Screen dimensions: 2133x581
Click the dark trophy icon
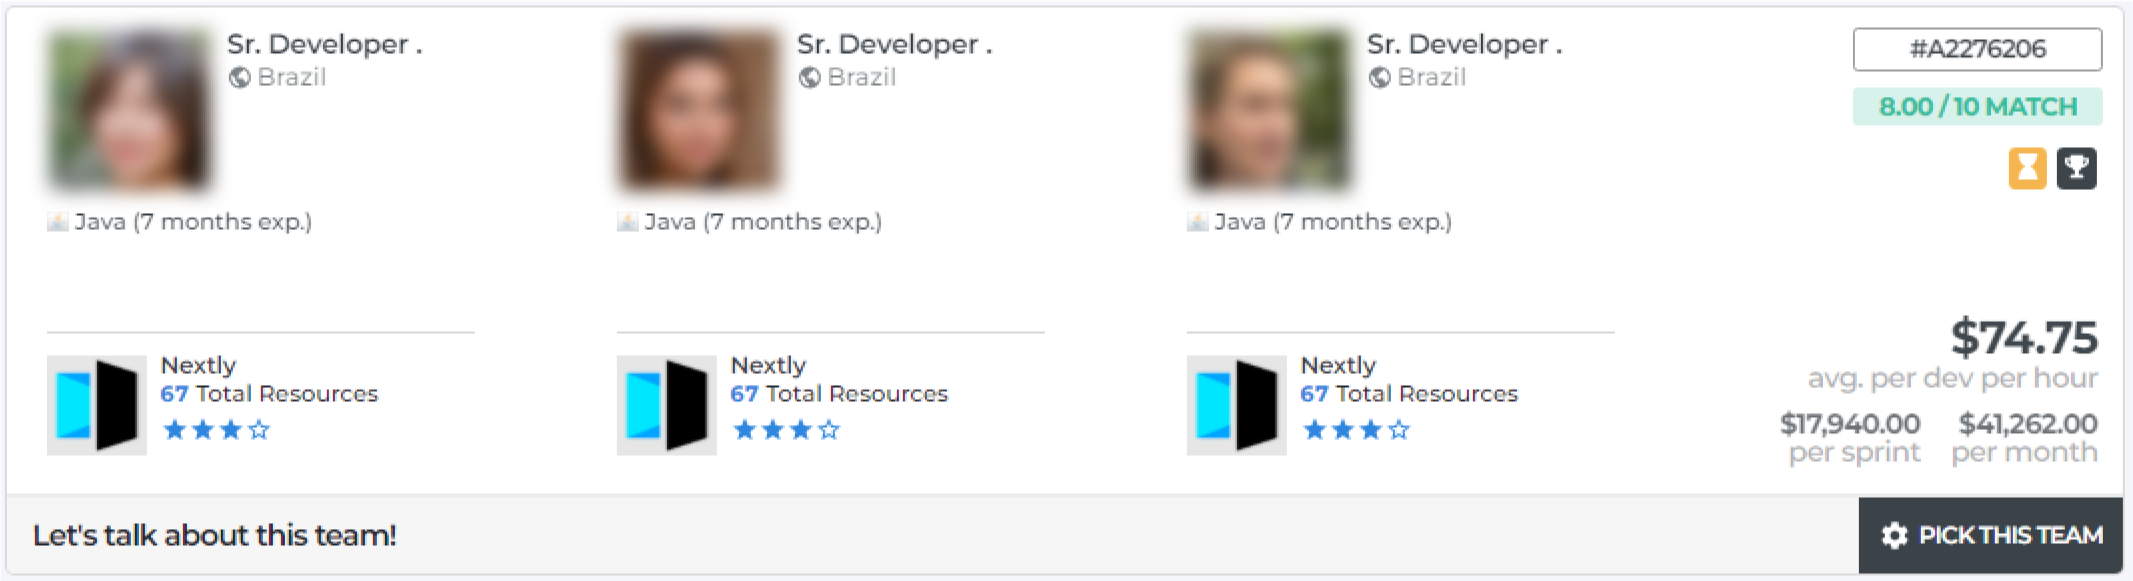click(x=2076, y=168)
